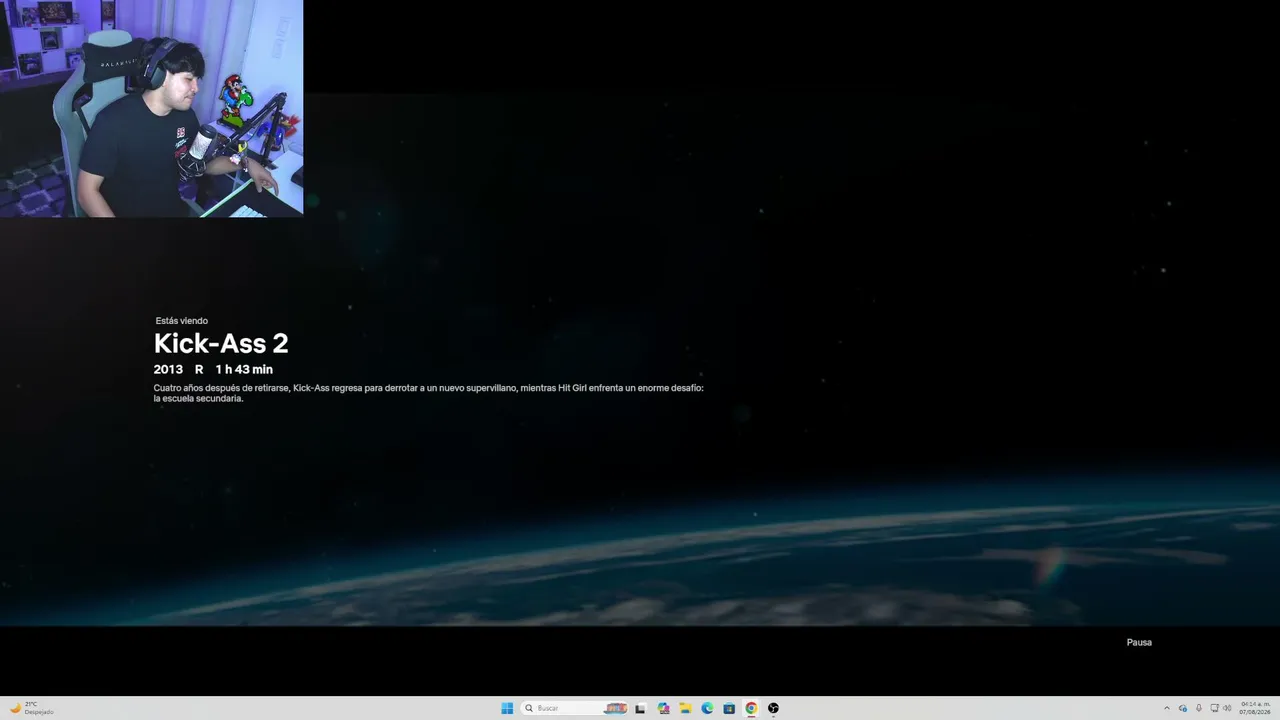Click the "1 h 43 min" duration
1280x720 pixels.
pos(244,369)
